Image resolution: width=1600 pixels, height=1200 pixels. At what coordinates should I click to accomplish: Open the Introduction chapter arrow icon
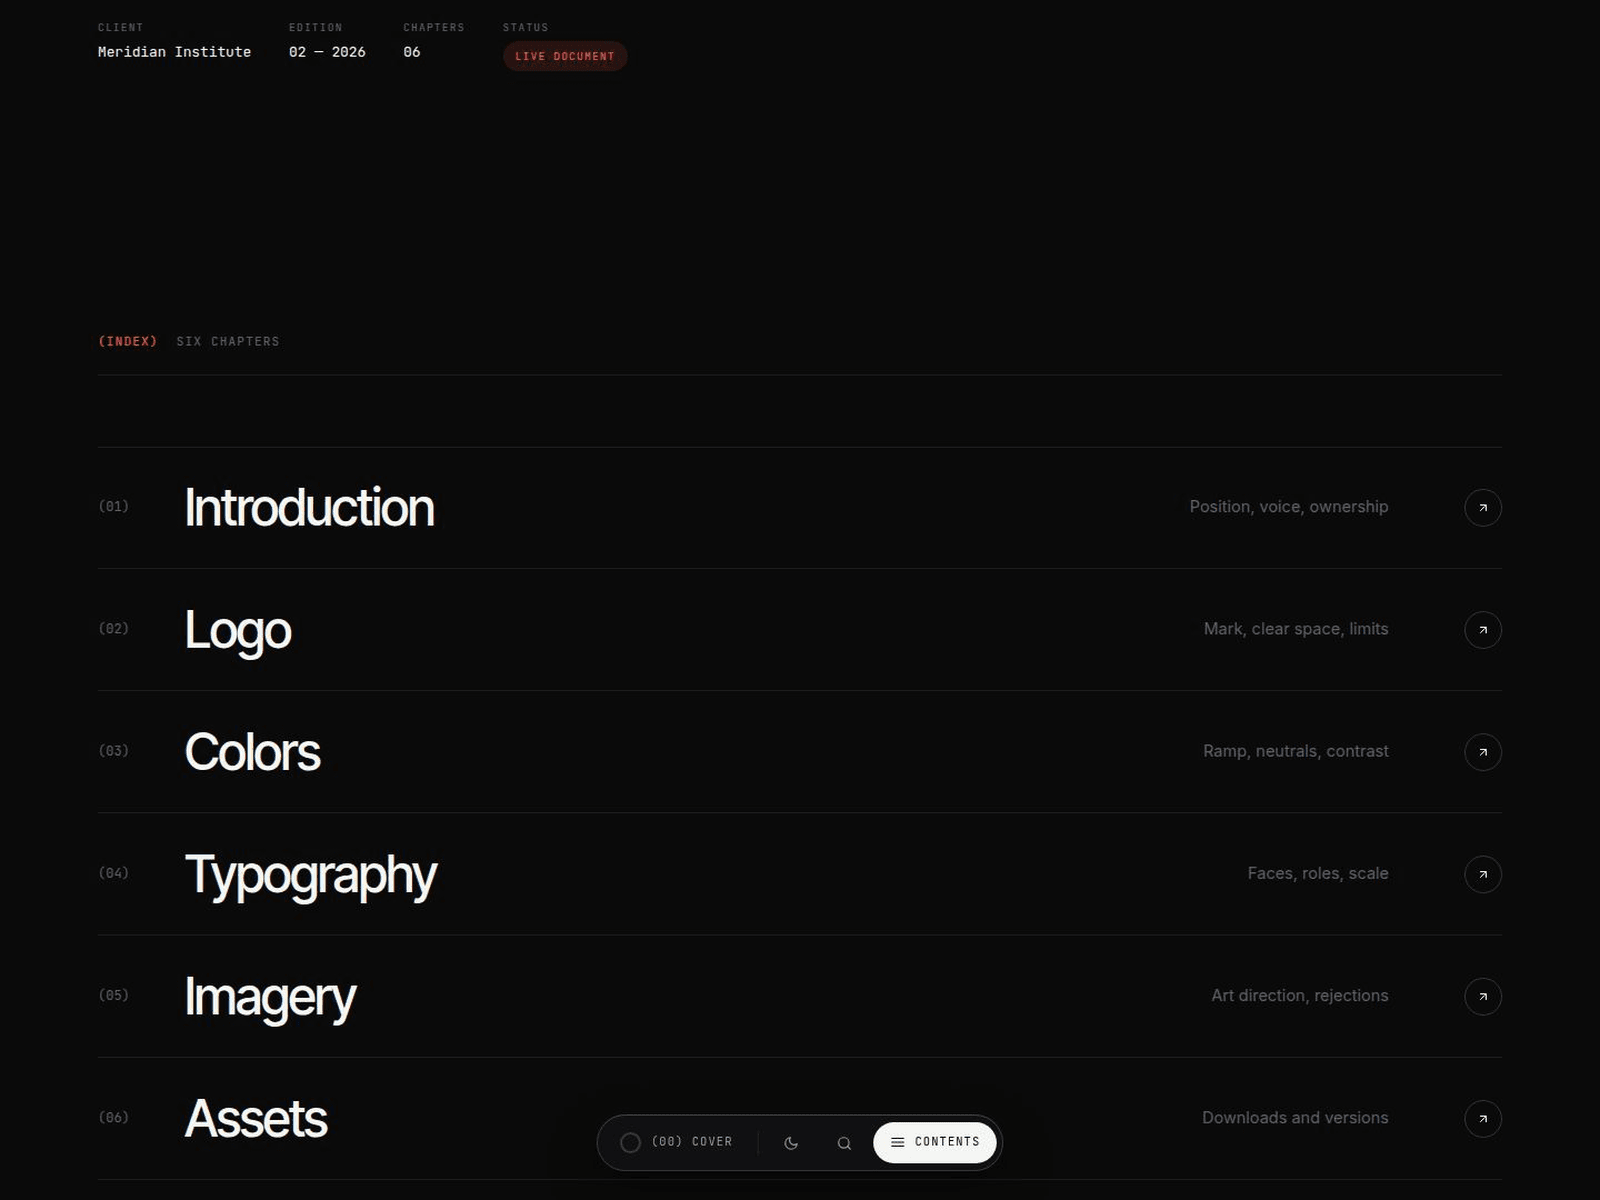(x=1483, y=508)
